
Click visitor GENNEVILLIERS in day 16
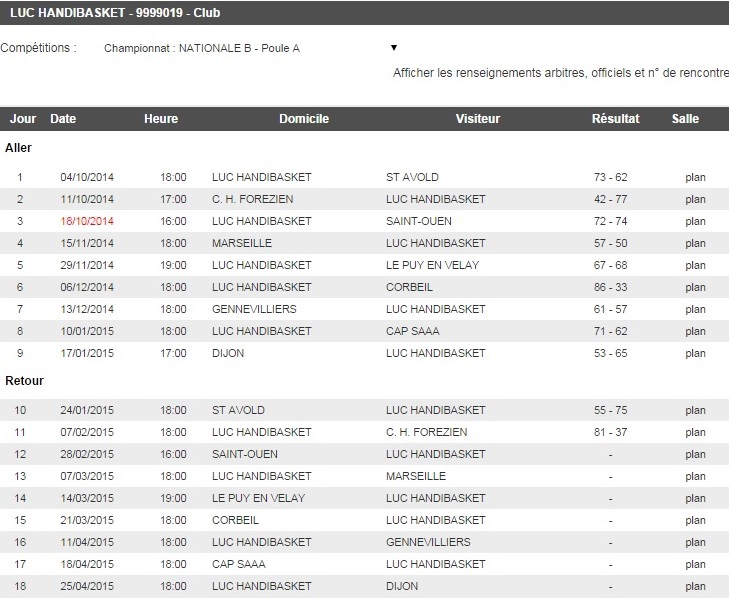pos(428,542)
